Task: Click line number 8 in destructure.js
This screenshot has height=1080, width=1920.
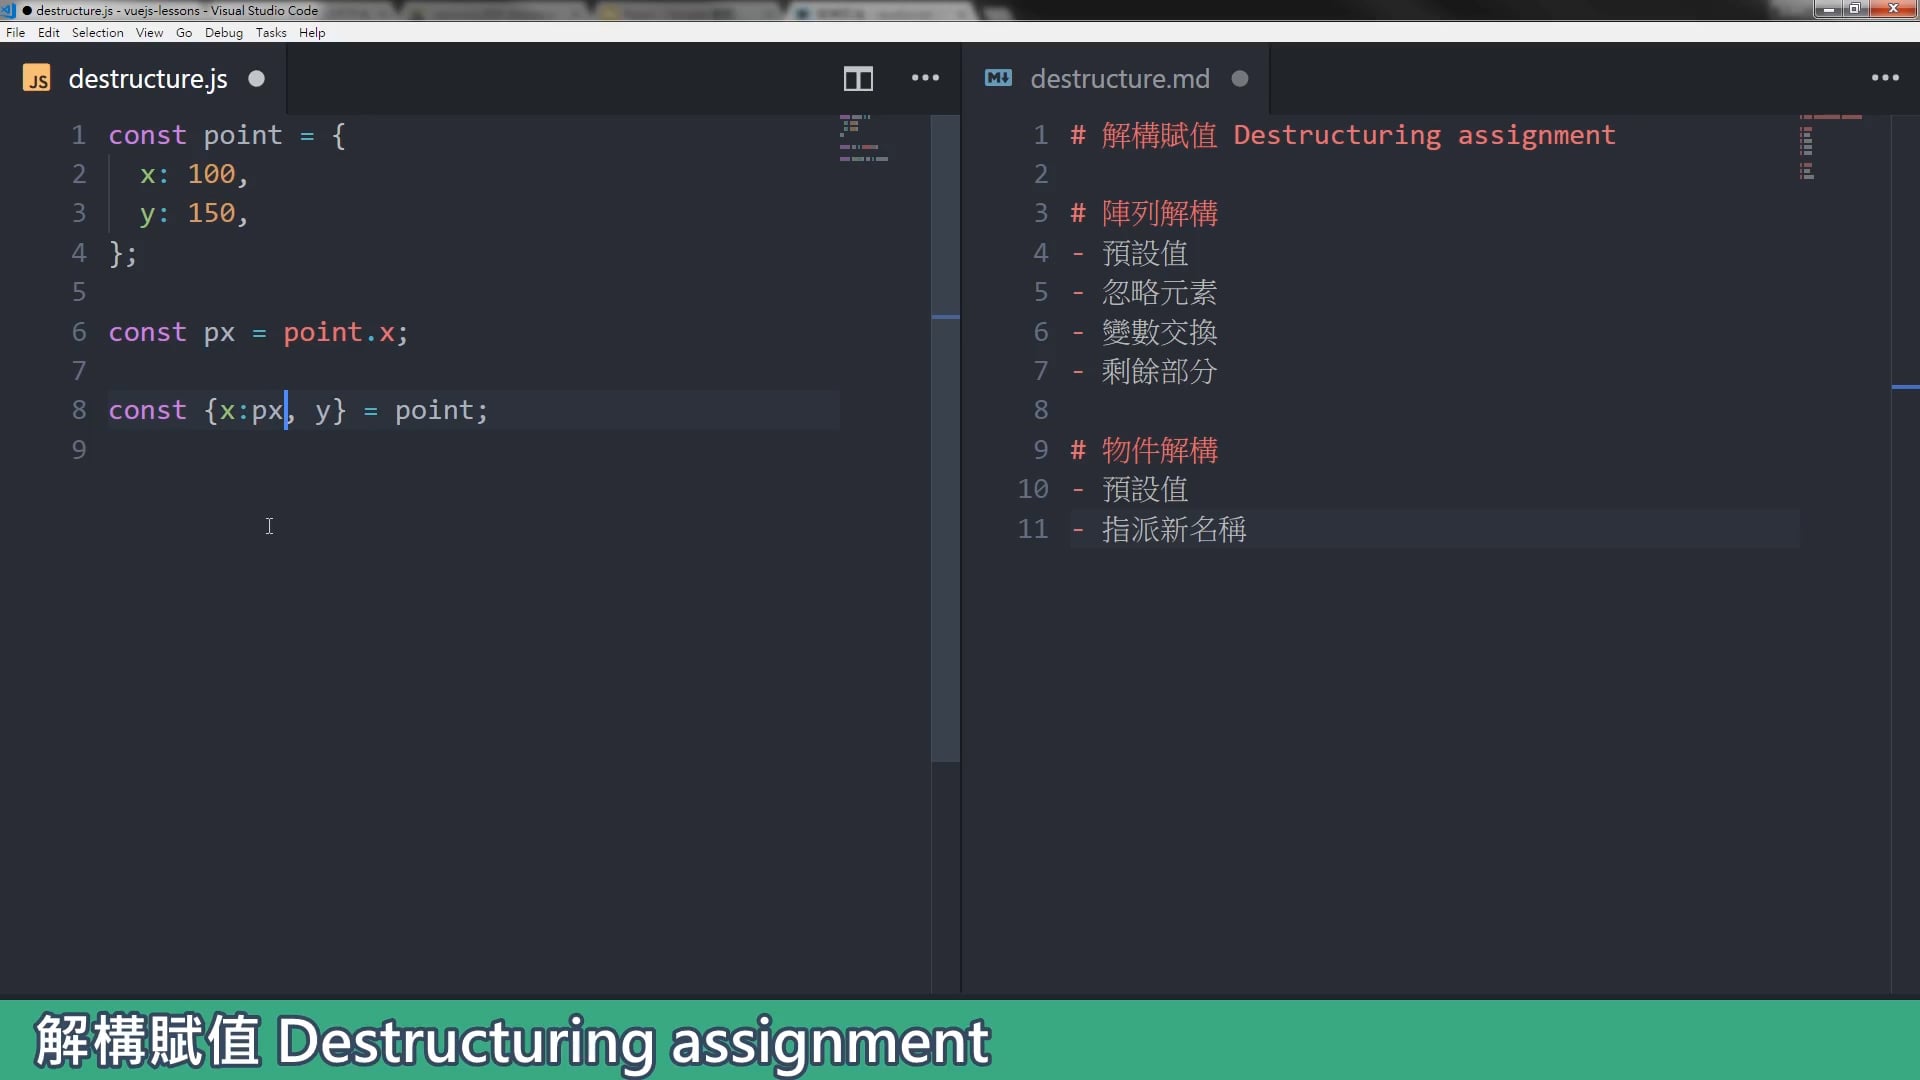Action: click(79, 410)
